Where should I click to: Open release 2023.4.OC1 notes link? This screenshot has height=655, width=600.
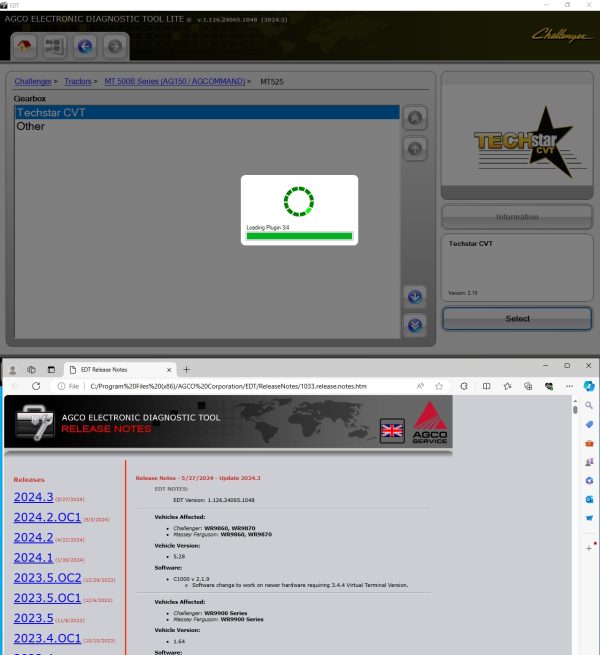pyautogui.click(x=47, y=638)
